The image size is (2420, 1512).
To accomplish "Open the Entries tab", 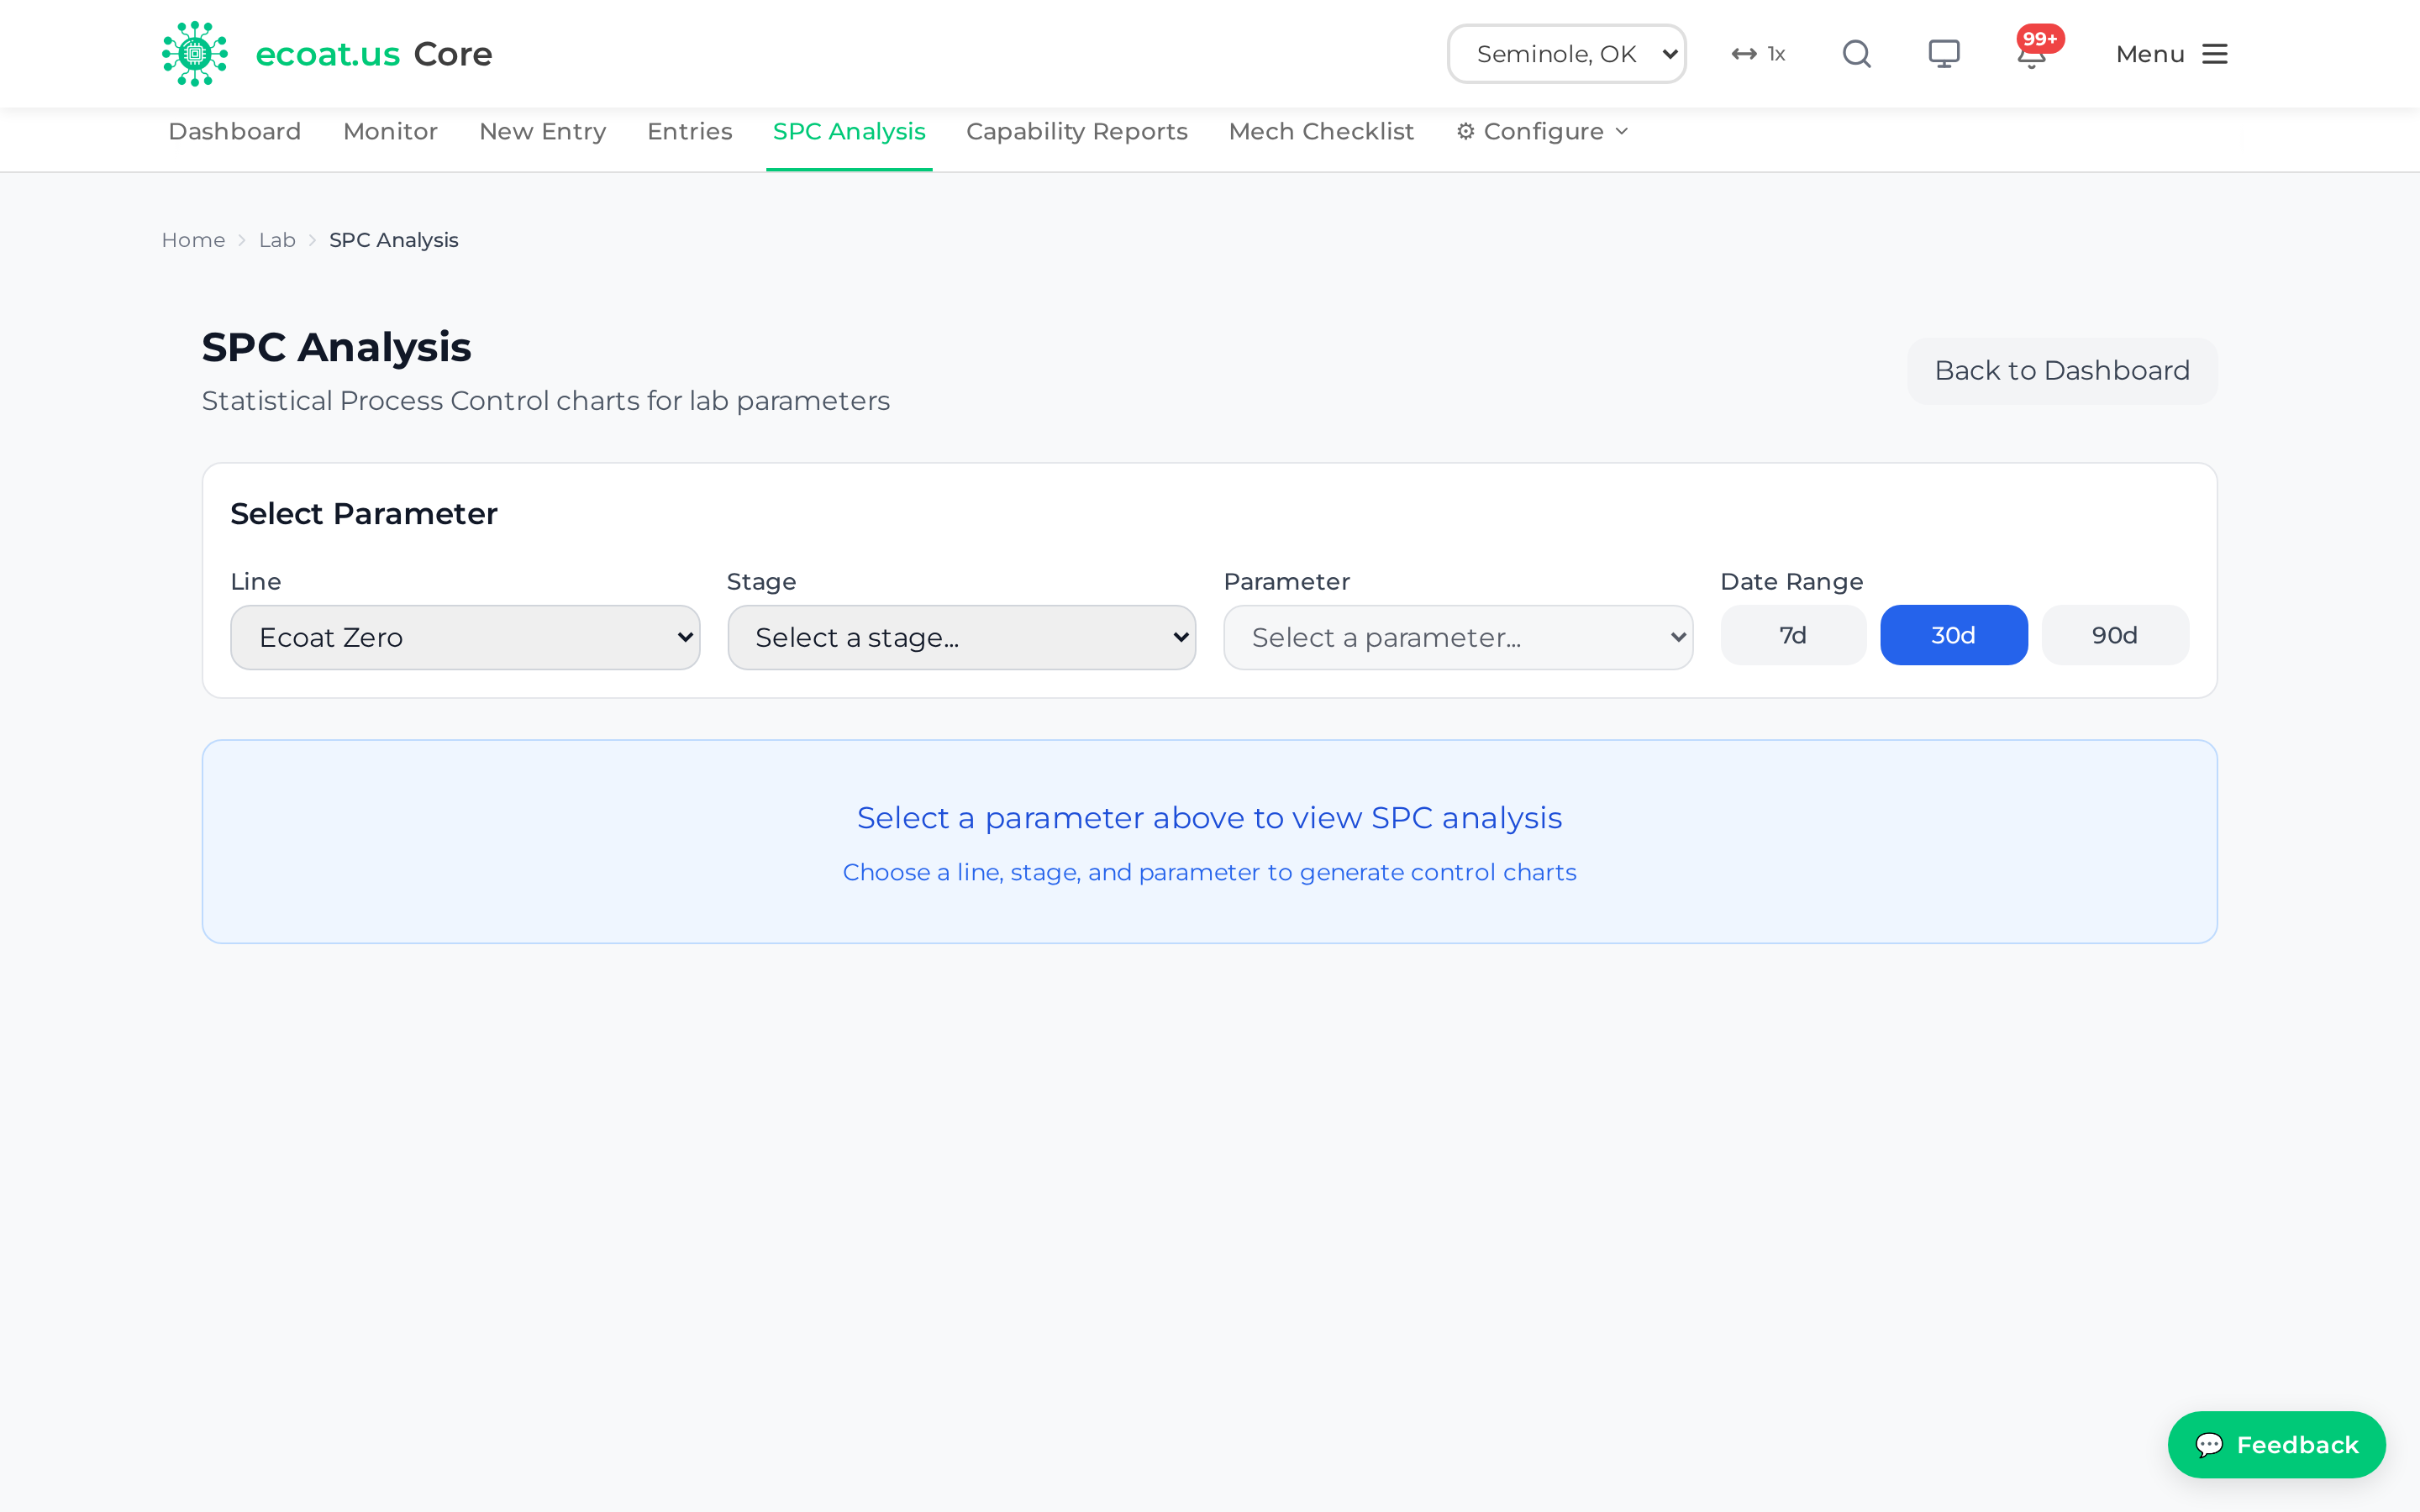I will pos(689,132).
